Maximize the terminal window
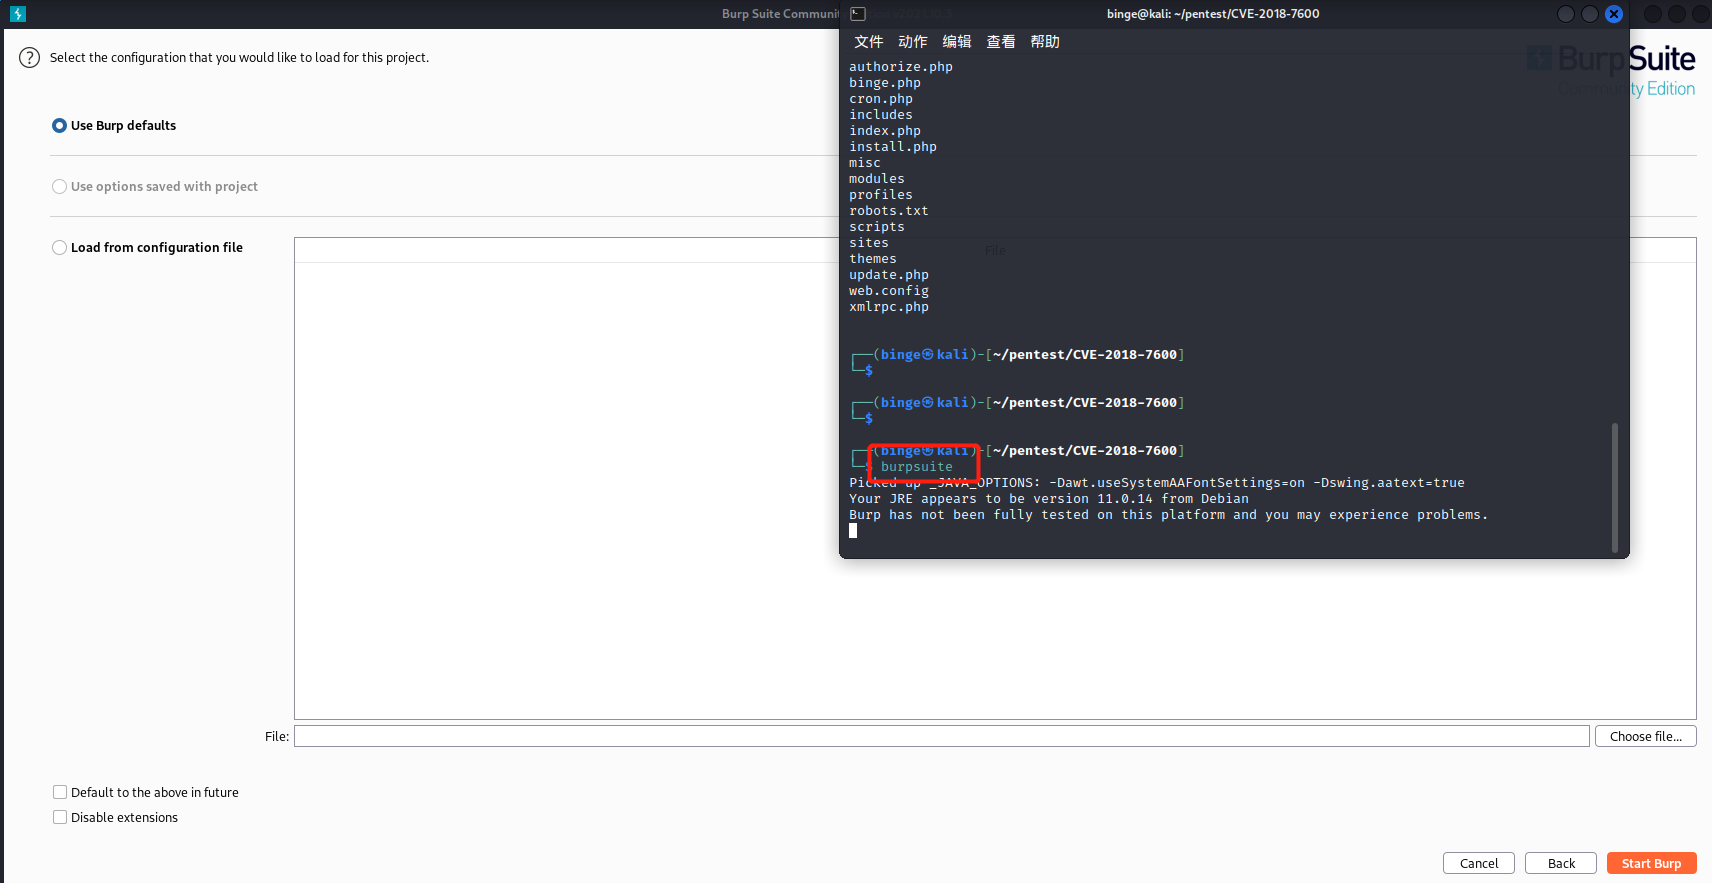Image resolution: width=1712 pixels, height=883 pixels. pos(1590,14)
